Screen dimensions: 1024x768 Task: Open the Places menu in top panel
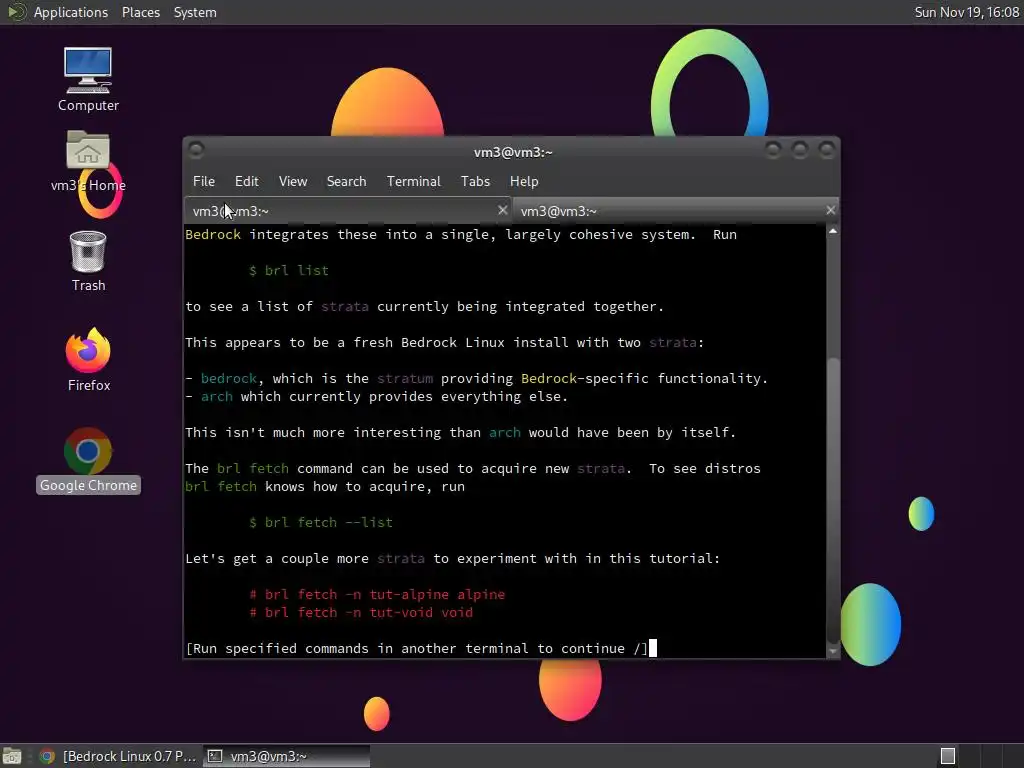point(140,12)
